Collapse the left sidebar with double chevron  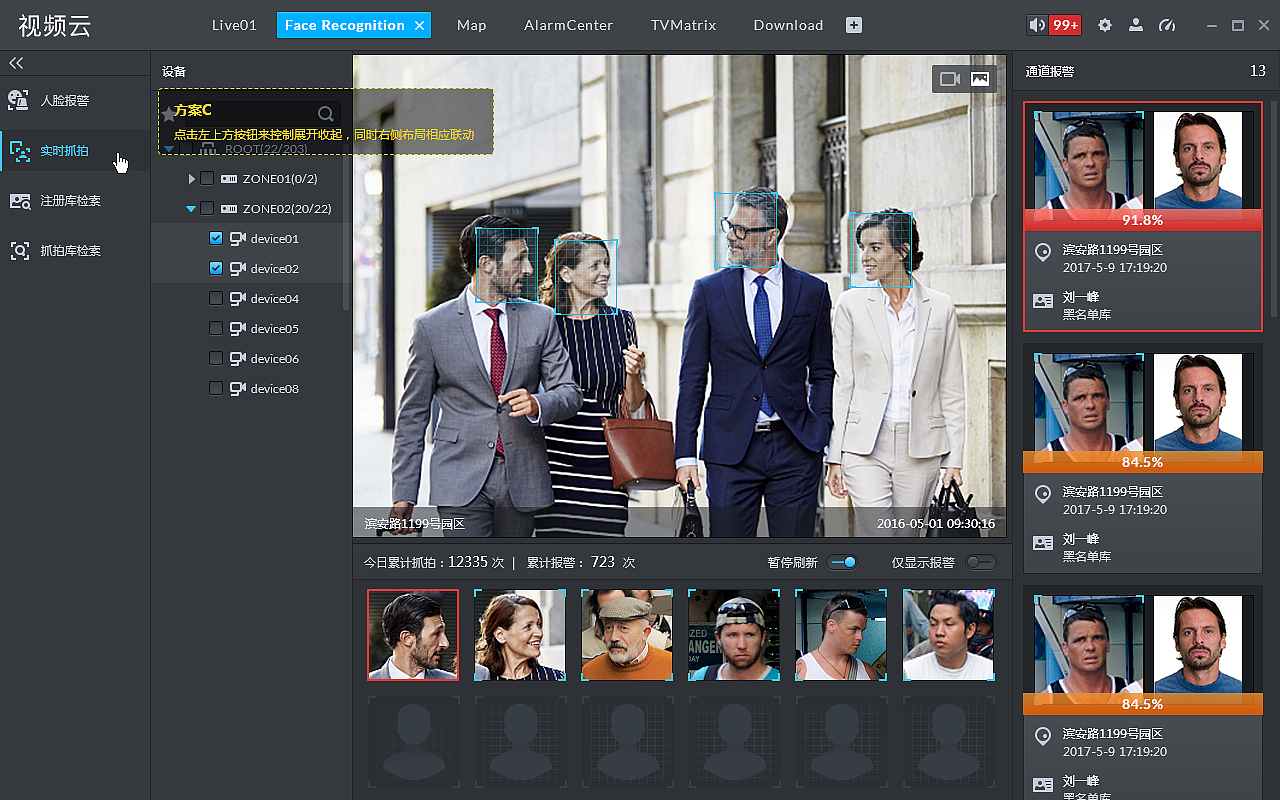coord(16,63)
